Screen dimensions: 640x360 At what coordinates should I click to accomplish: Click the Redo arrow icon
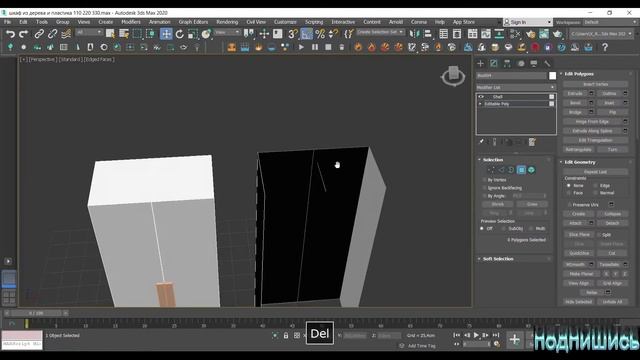(x=24, y=34)
